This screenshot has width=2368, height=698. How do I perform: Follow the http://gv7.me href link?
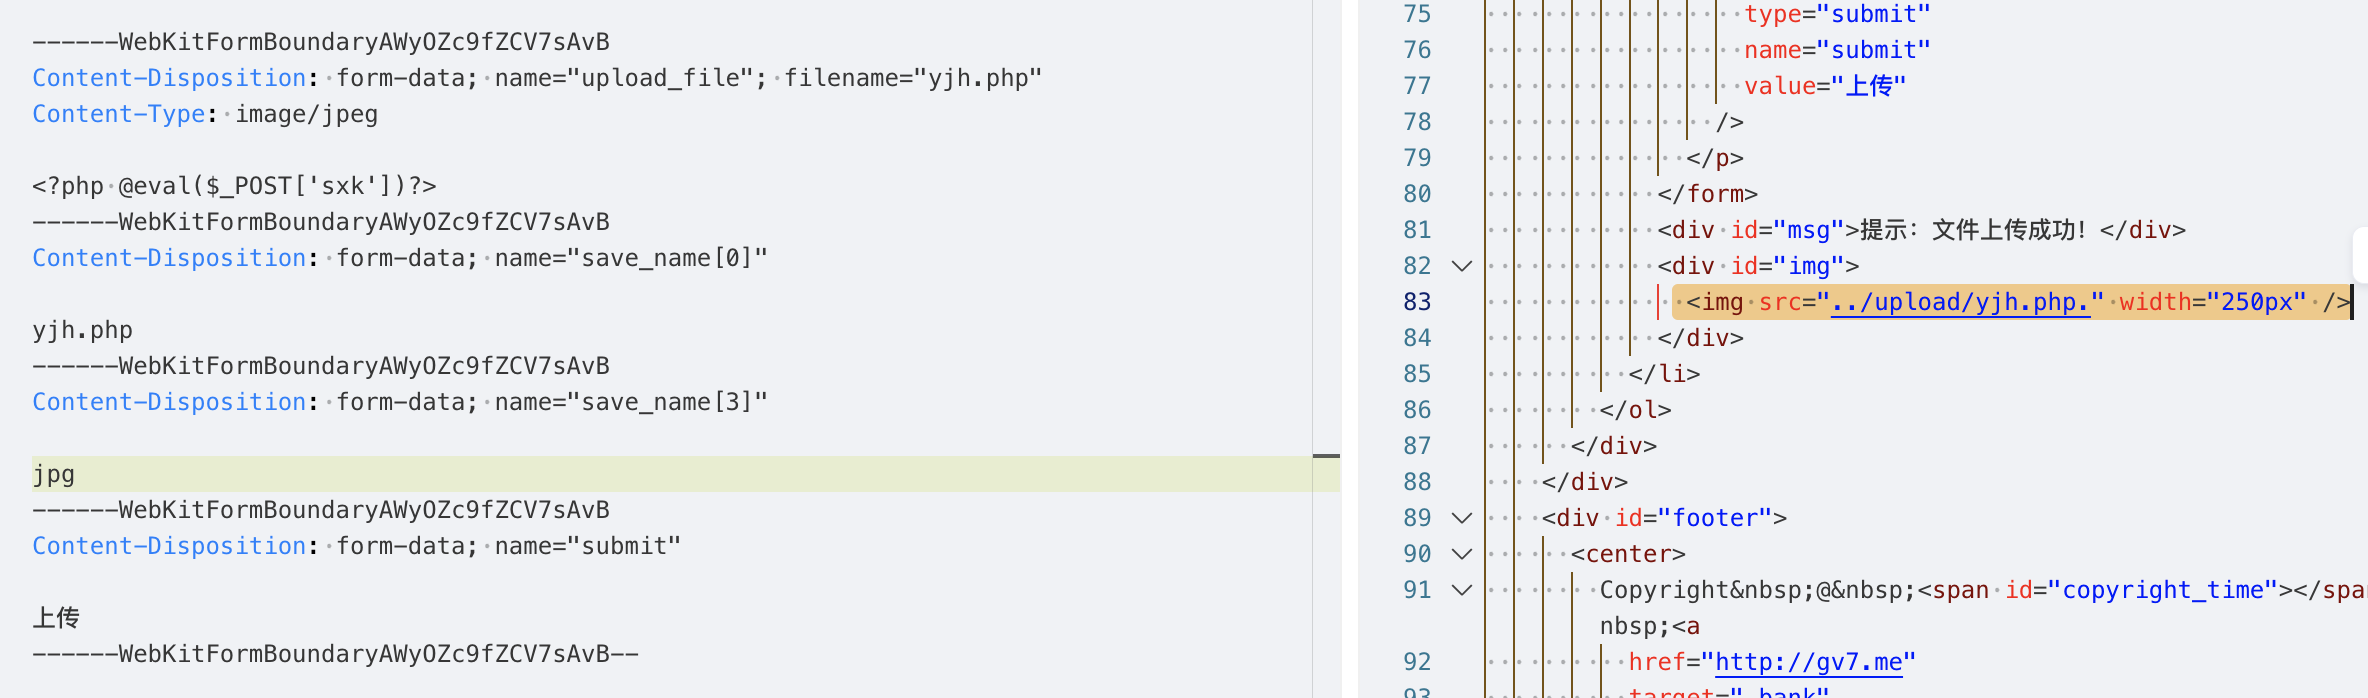click(x=1809, y=662)
